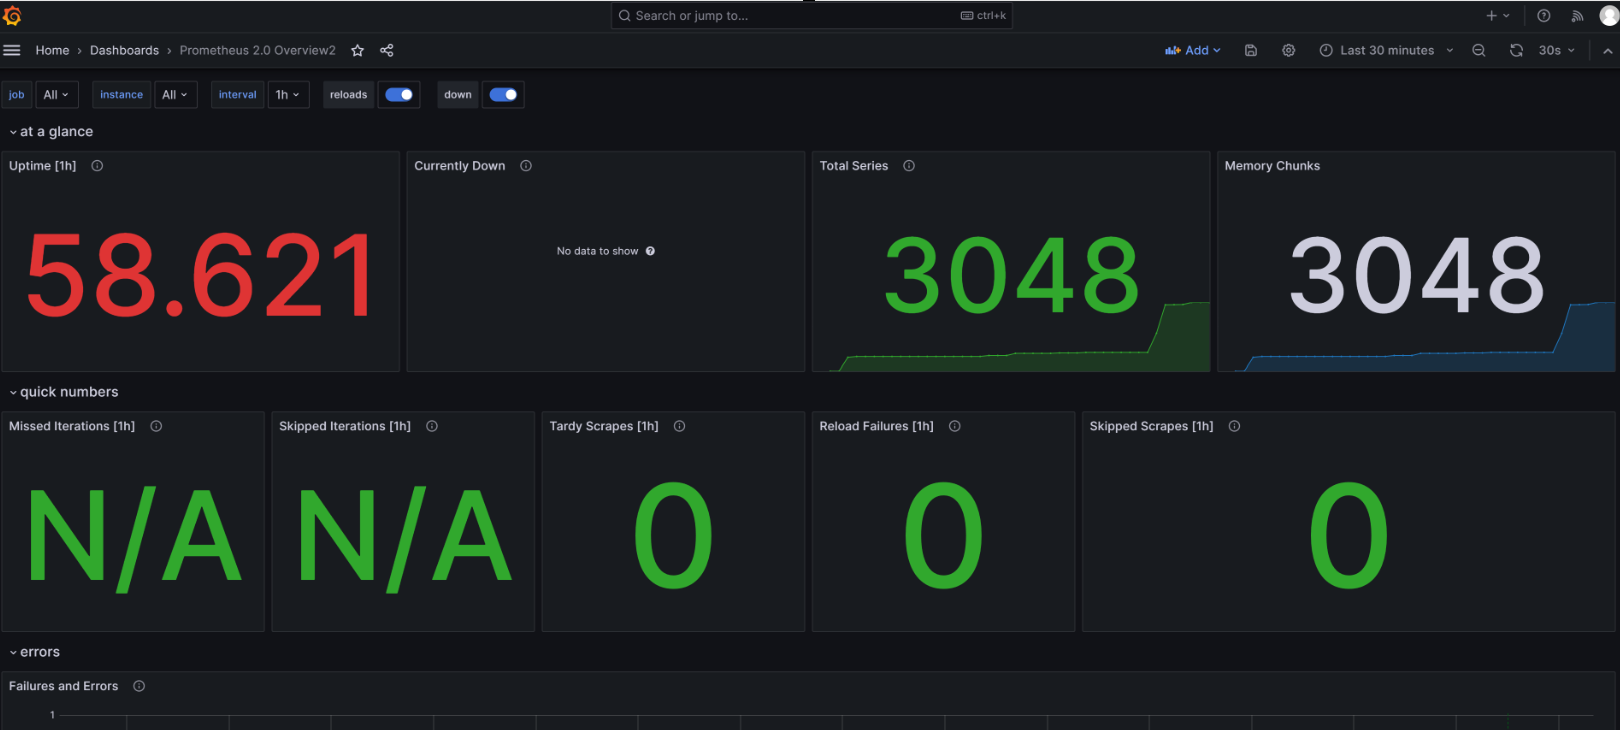
Task: Collapse the quick numbers row
Action: point(64,392)
